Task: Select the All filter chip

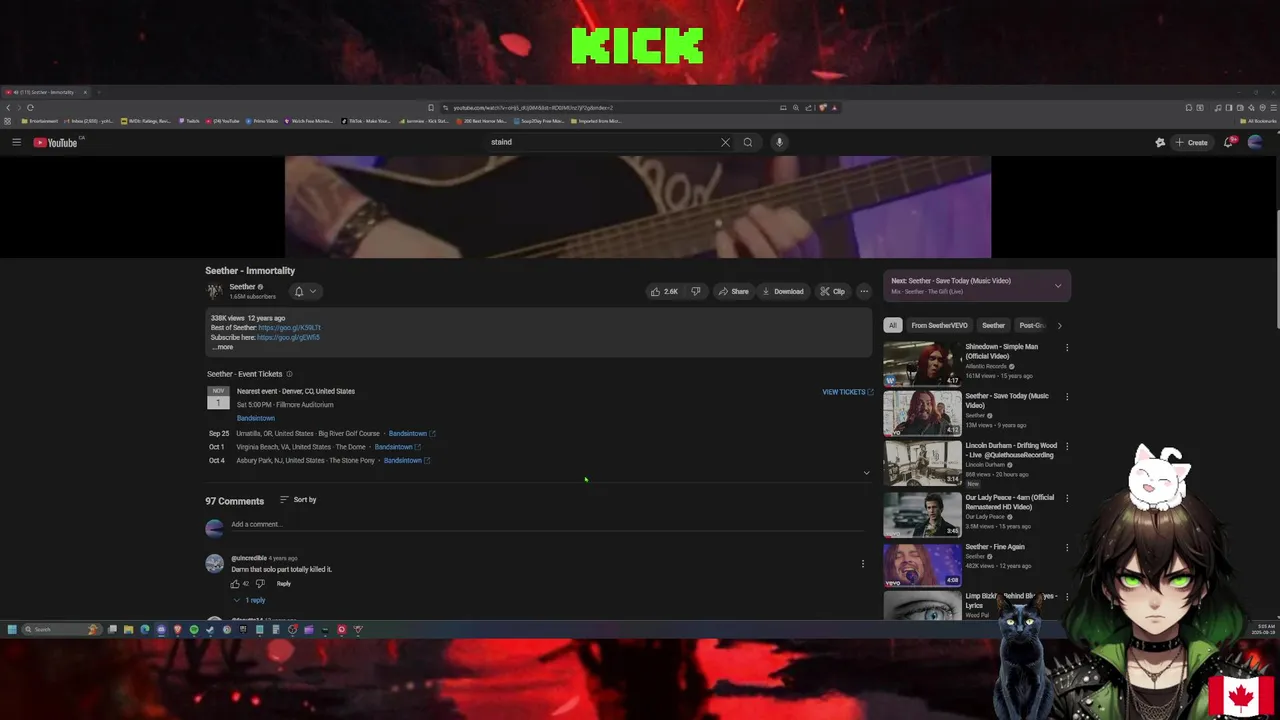Action: (x=893, y=325)
